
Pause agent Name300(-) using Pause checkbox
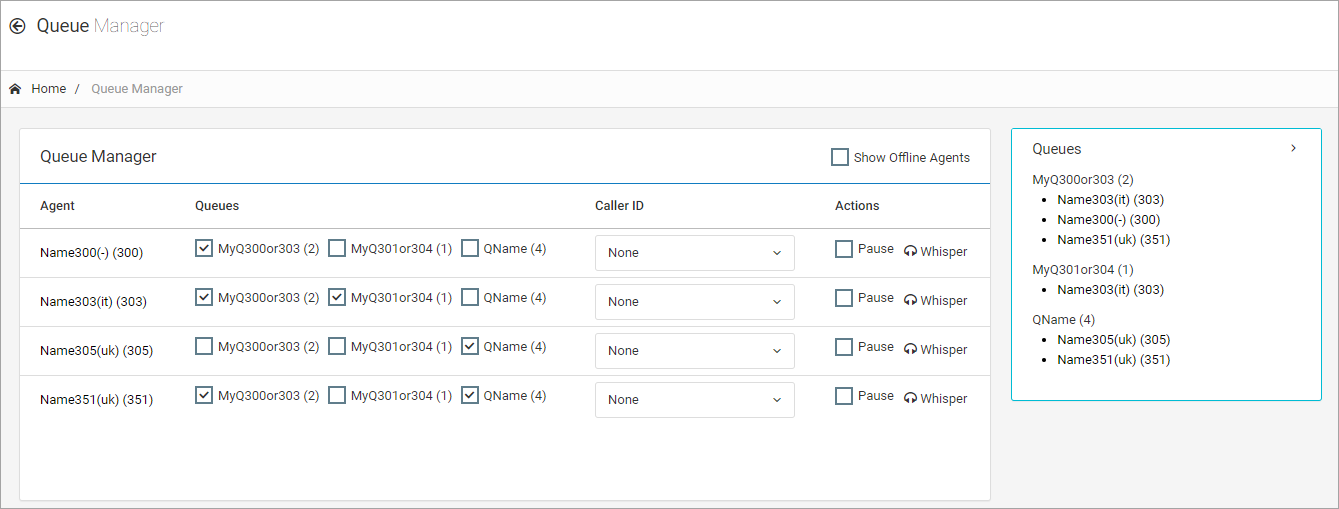click(844, 249)
